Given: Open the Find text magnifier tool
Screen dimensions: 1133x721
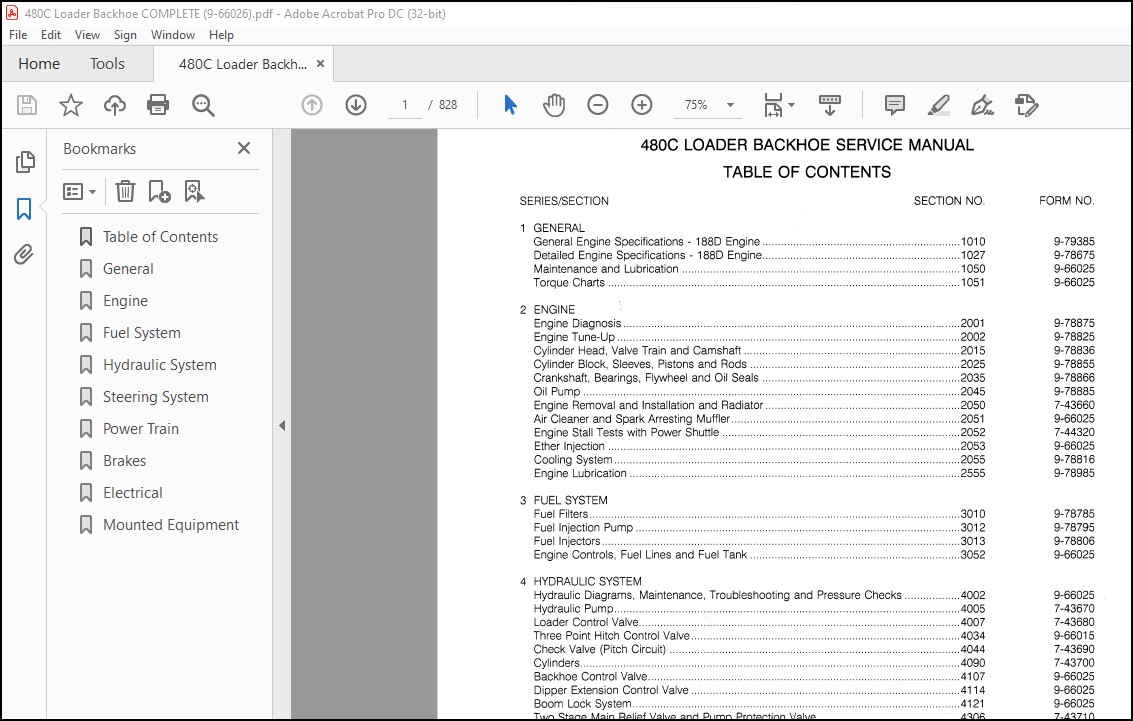Looking at the screenshot, I should (x=203, y=105).
